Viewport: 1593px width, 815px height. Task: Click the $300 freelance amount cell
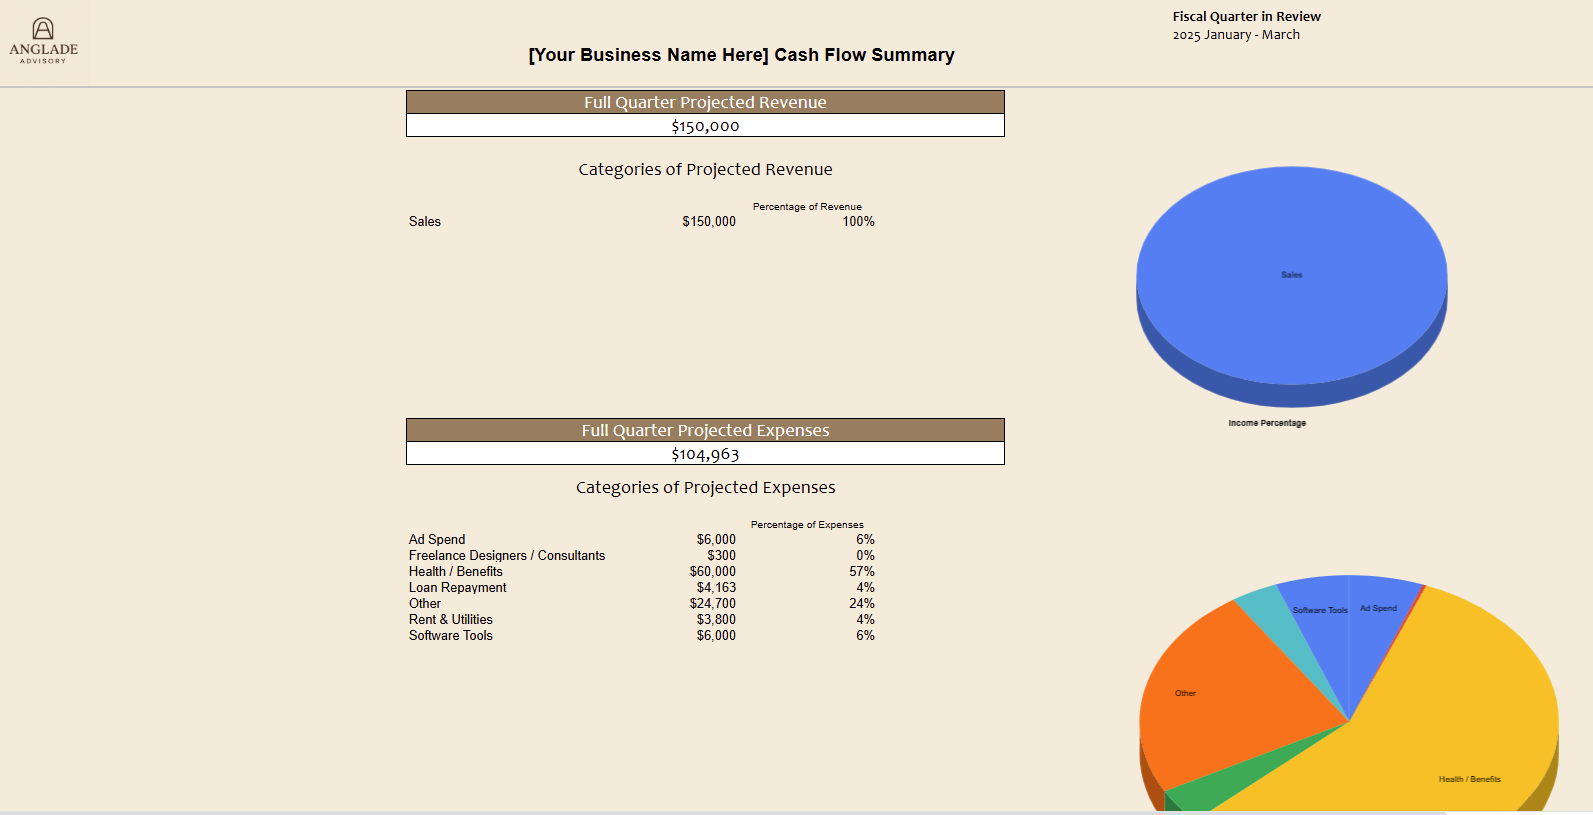click(x=721, y=556)
